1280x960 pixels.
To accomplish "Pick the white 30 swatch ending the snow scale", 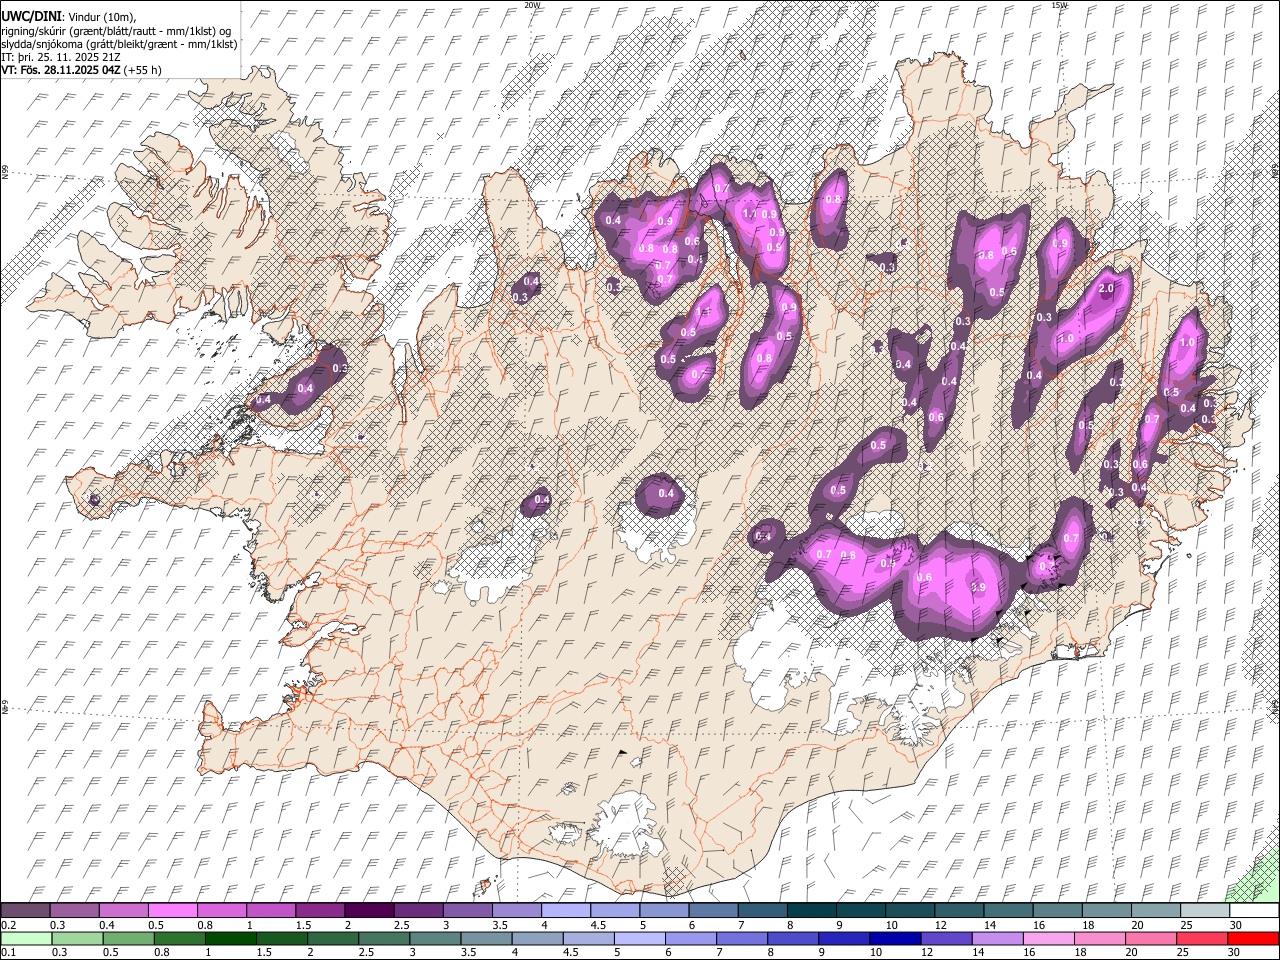I will (x=1253, y=910).
